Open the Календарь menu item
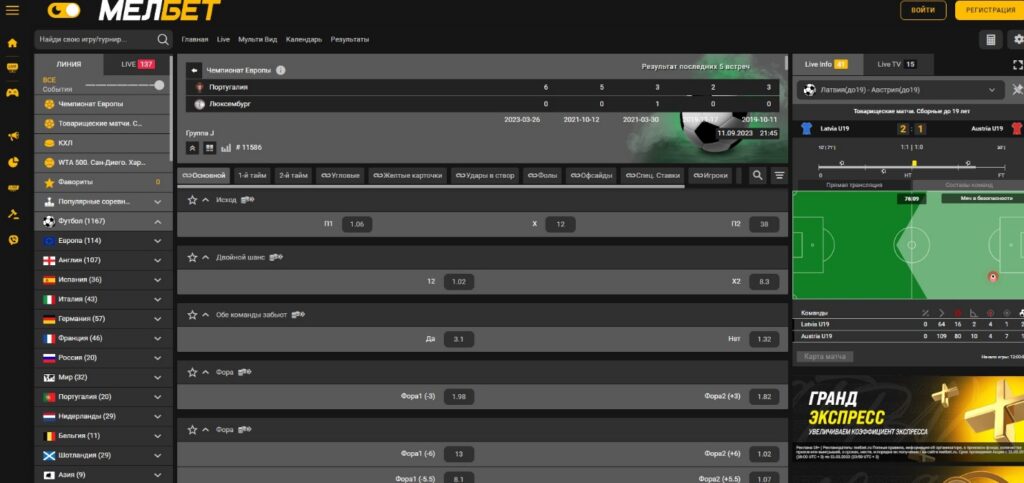The width and height of the screenshot is (1024, 483). coord(304,40)
